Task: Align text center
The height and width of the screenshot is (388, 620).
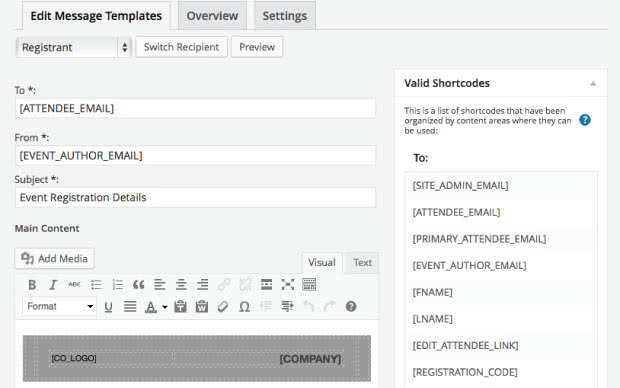Action: click(181, 285)
